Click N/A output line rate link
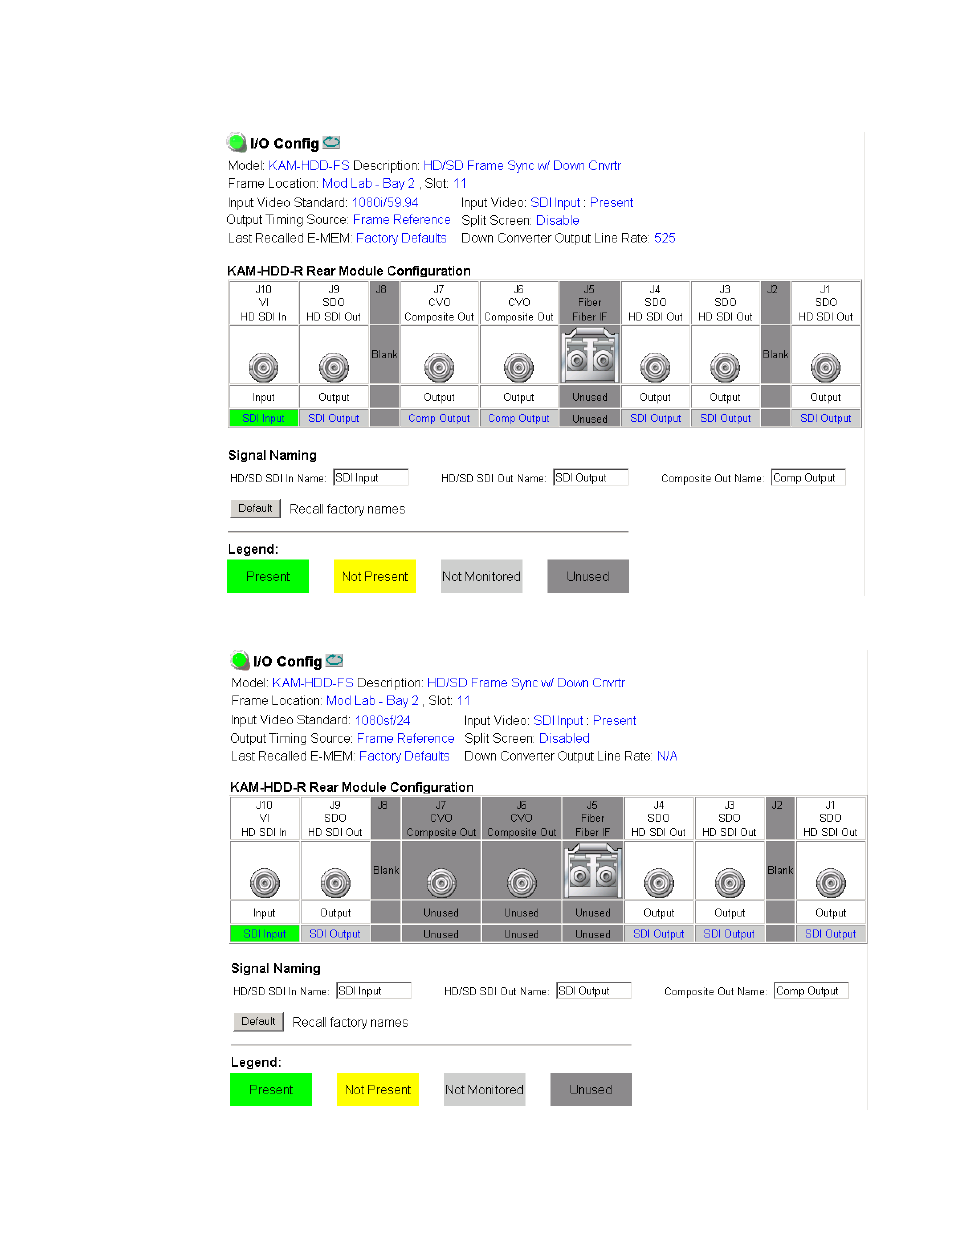 tap(667, 757)
